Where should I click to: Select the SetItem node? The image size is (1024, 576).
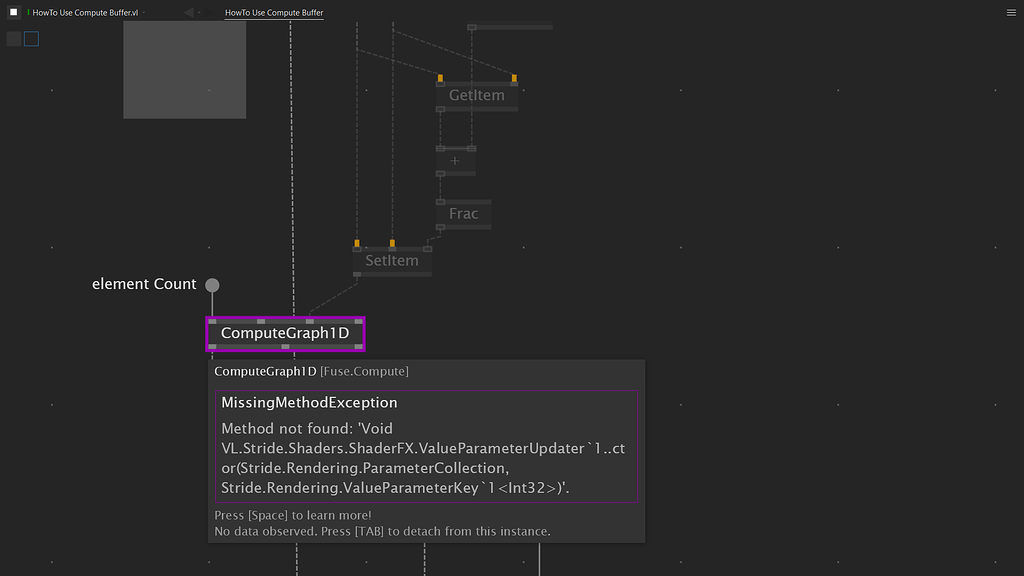point(392,261)
